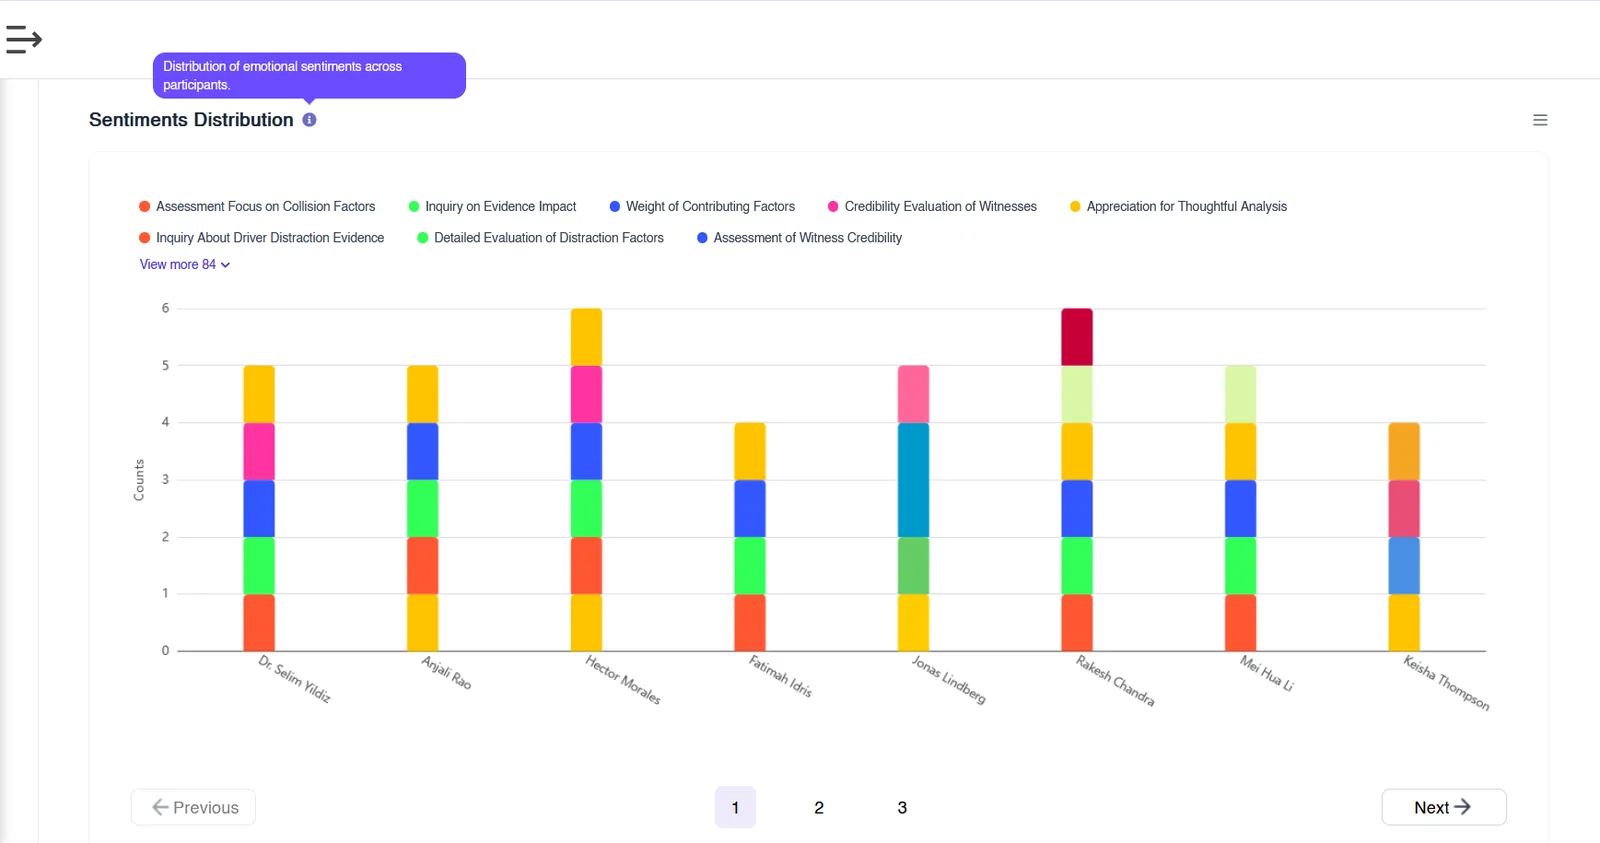Viewport: 1600px width, 843px height.
Task: Expand the View more 84 legend list
Action: click(185, 265)
